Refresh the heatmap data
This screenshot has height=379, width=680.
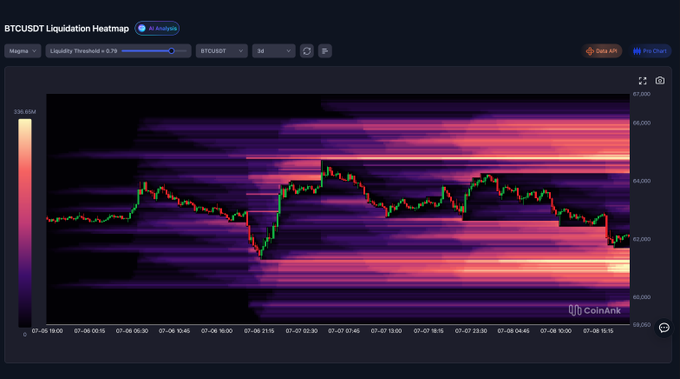[x=307, y=51]
